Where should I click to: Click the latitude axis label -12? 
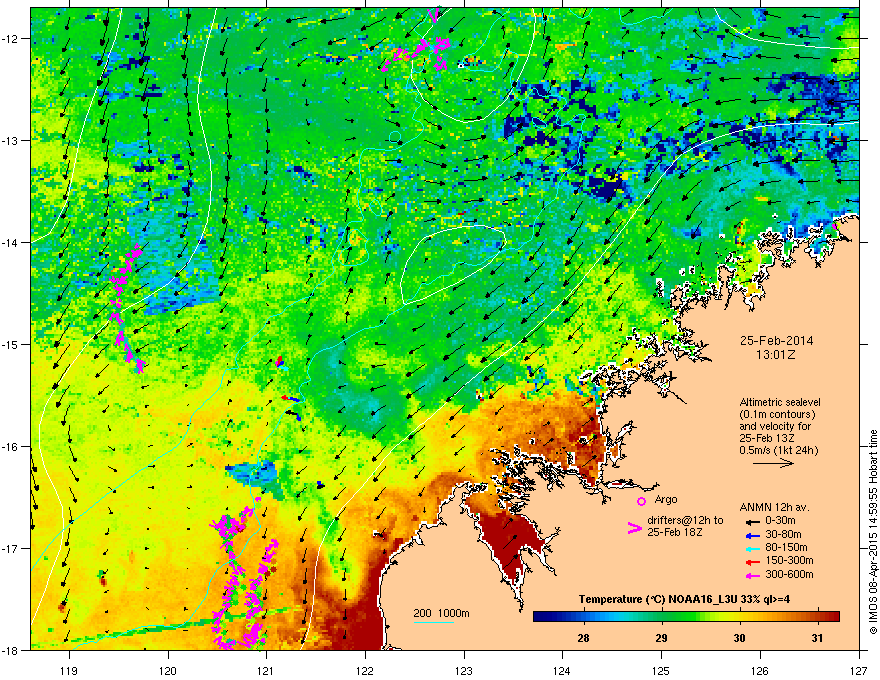11,39
